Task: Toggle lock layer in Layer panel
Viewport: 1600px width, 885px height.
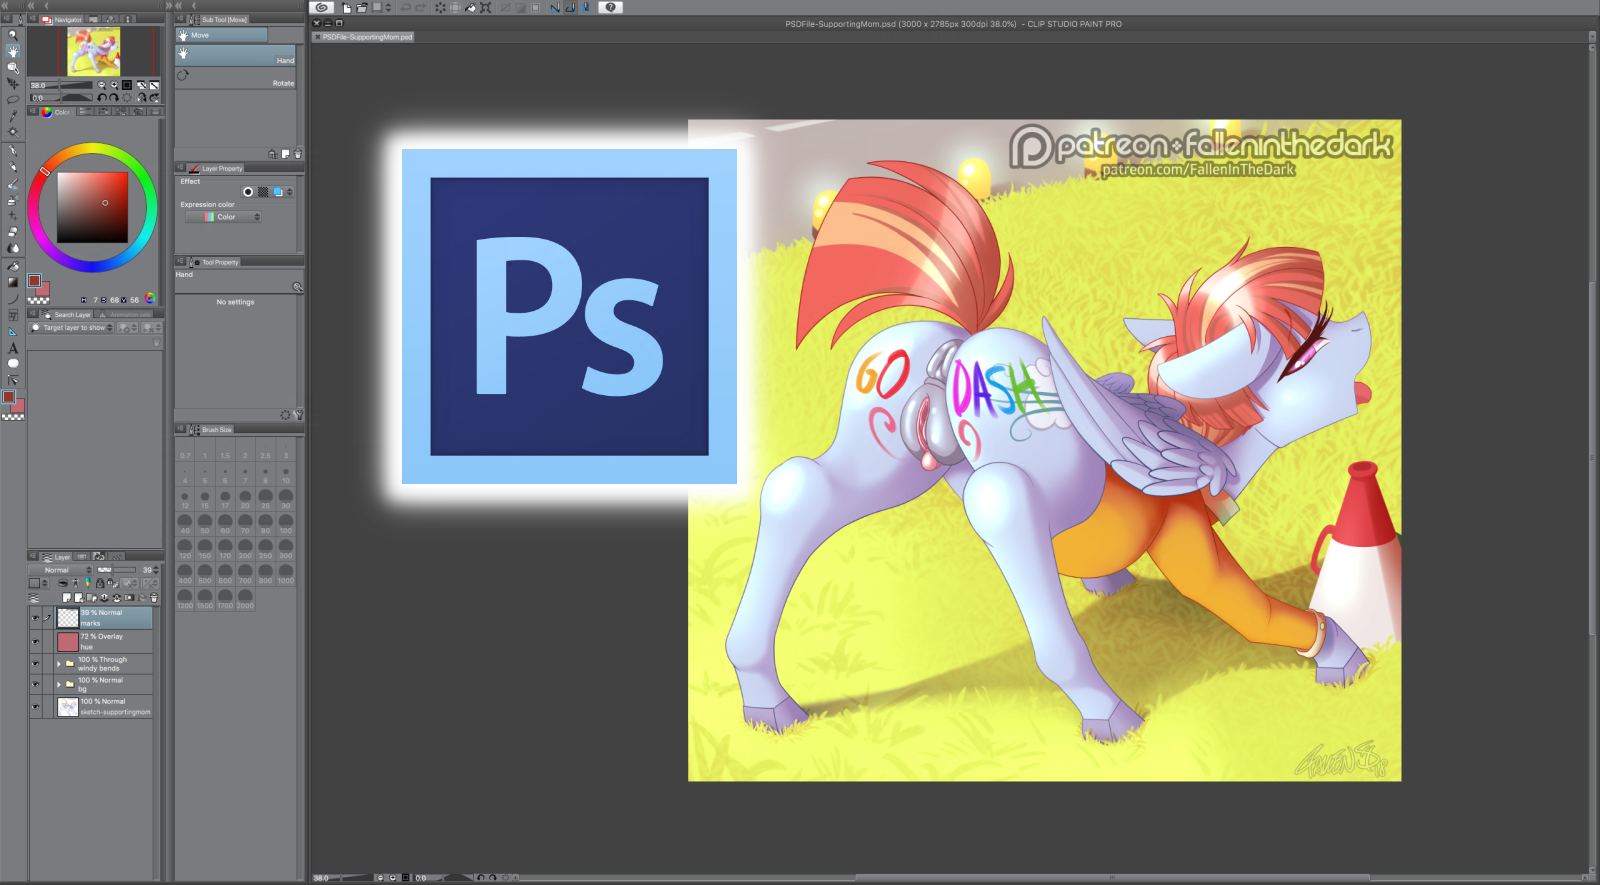Action: coord(100,583)
